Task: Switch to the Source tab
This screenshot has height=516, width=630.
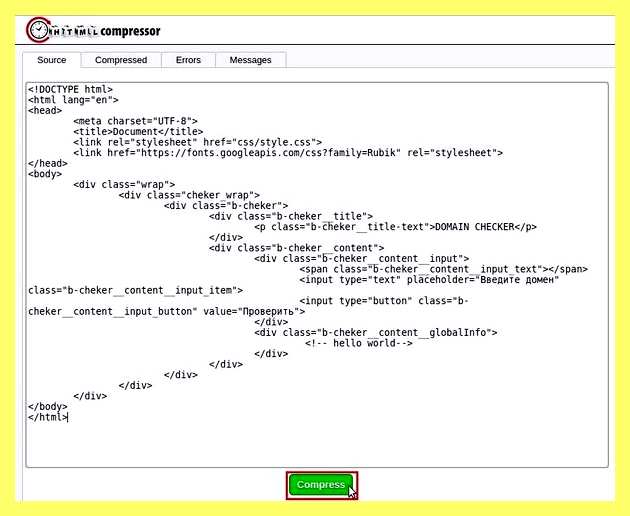Action: (51, 60)
